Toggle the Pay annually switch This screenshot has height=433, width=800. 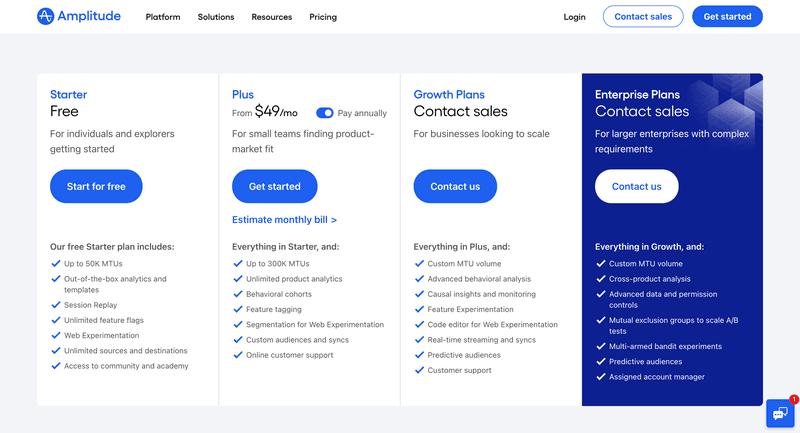[325, 113]
